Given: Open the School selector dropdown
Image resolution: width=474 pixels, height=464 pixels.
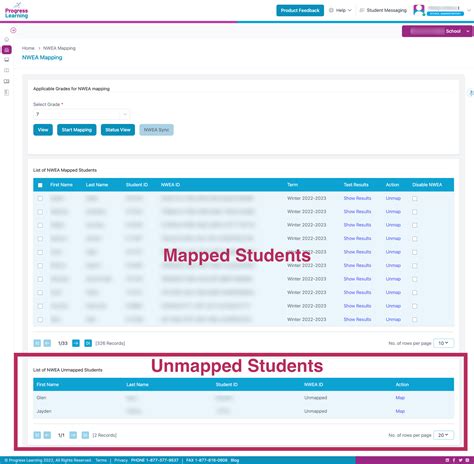Looking at the screenshot, I should click(438, 31).
